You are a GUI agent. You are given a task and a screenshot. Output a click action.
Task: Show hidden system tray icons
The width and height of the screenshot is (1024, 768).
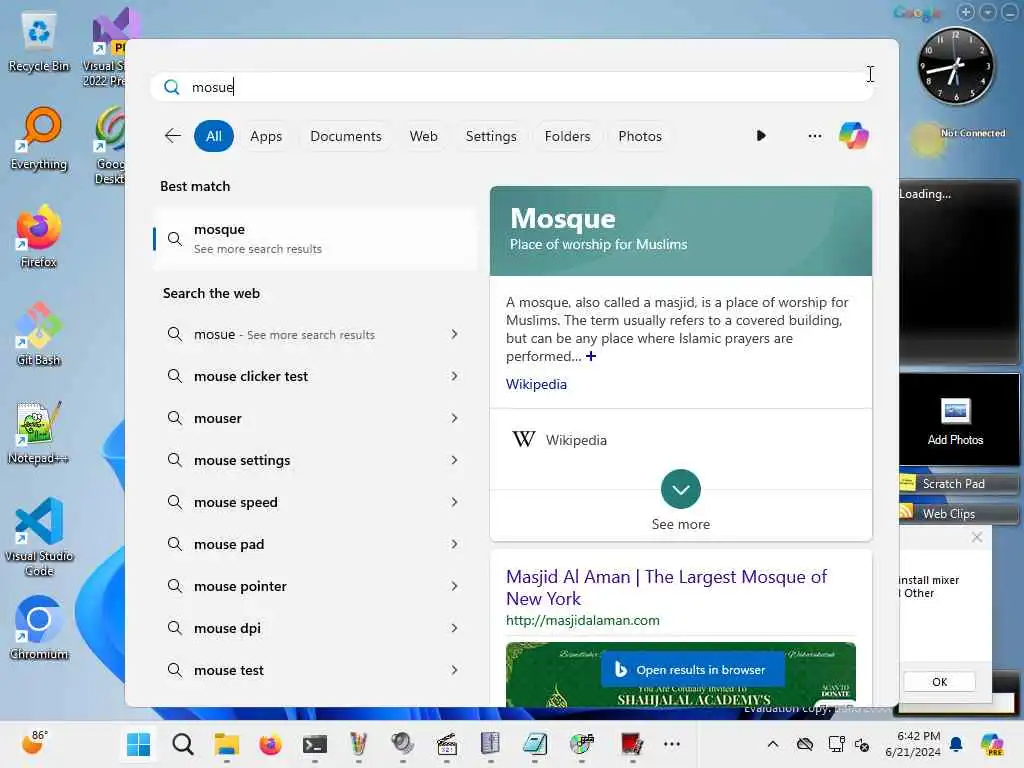click(773, 744)
